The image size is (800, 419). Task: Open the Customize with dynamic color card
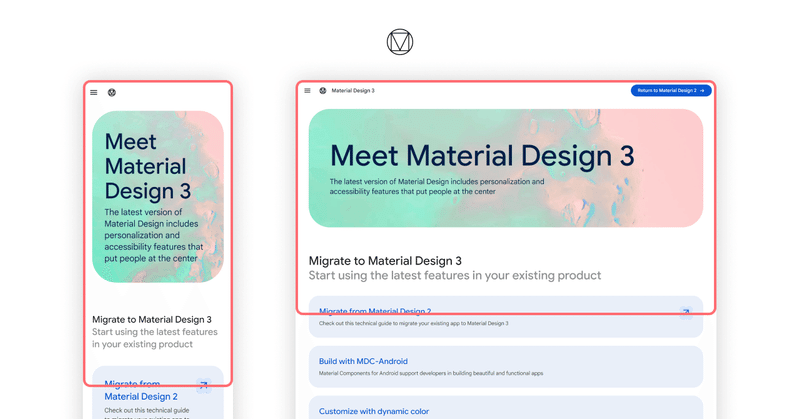point(506,407)
